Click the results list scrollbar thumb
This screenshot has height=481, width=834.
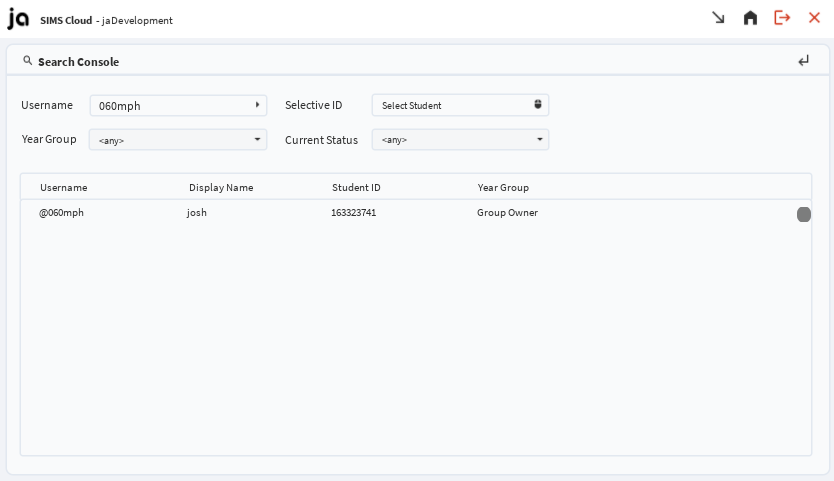point(804,214)
